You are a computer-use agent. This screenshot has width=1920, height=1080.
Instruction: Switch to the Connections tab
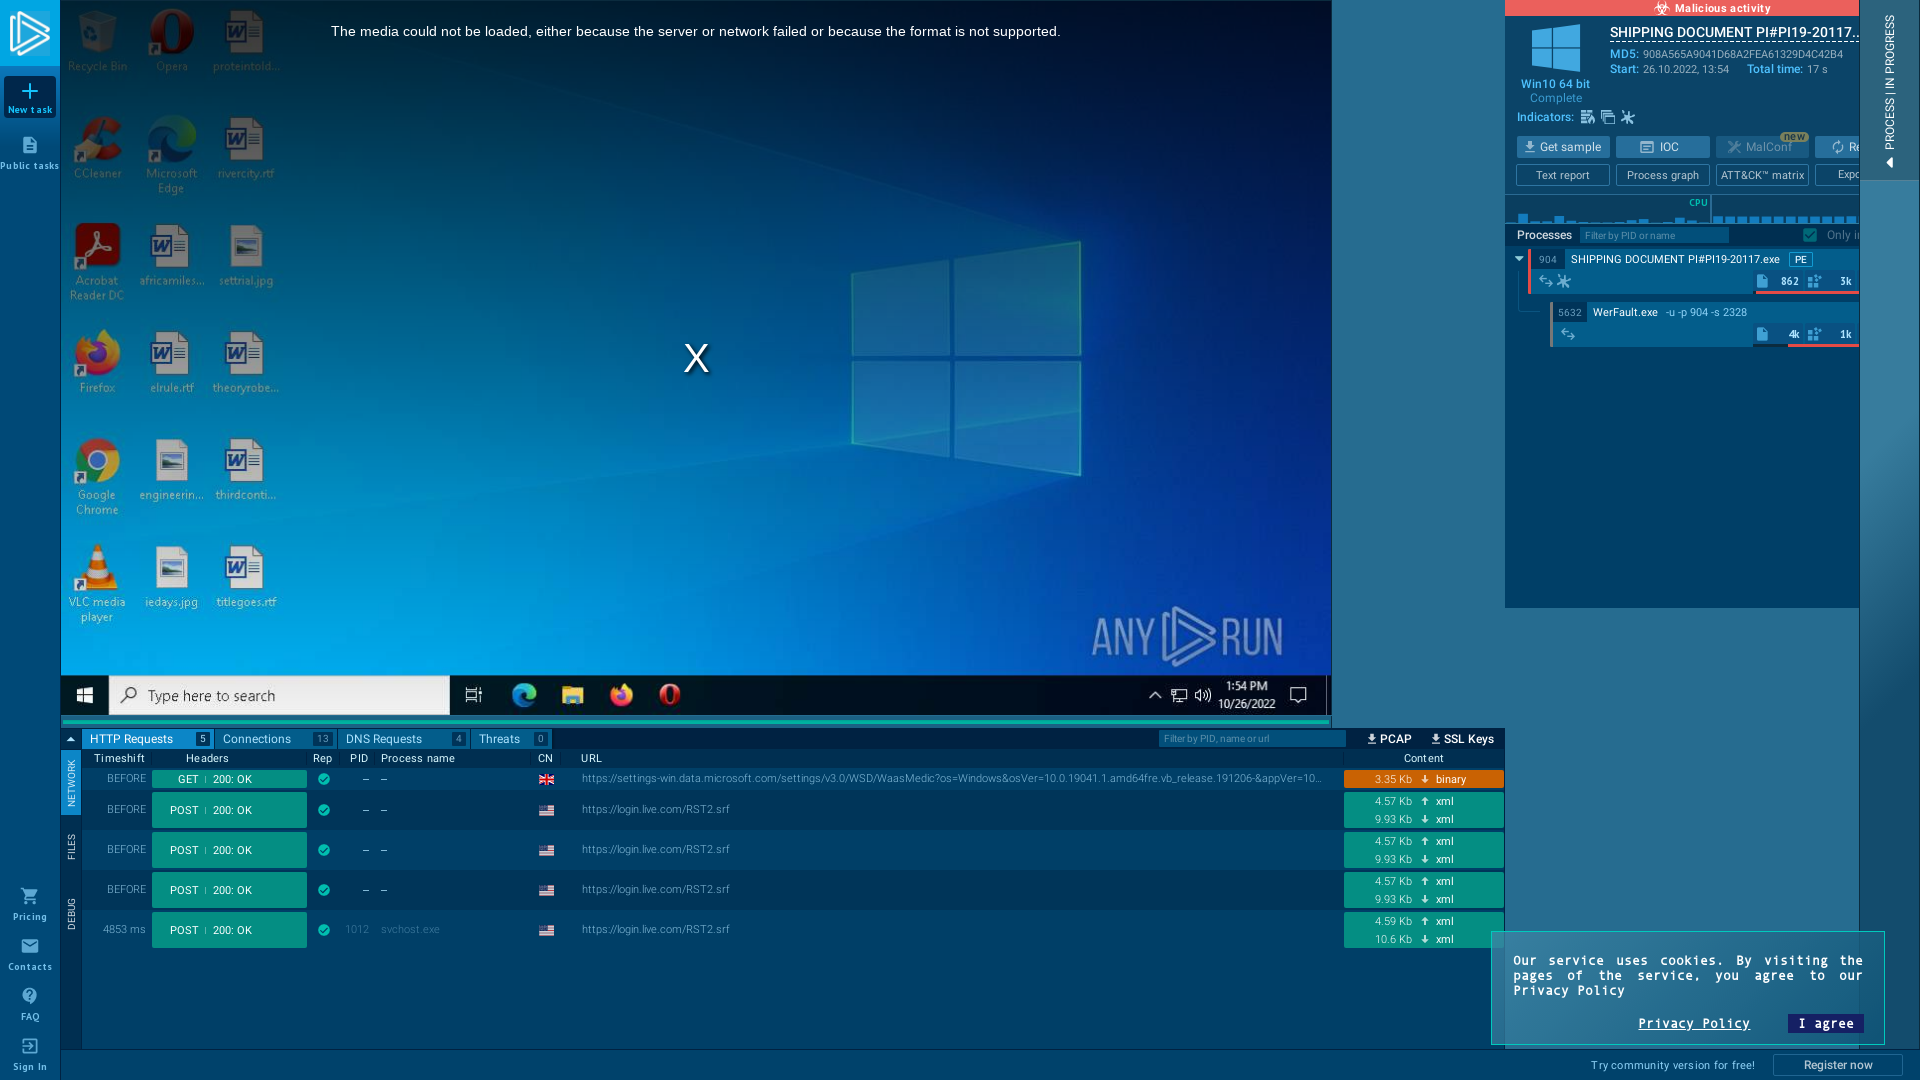click(257, 738)
